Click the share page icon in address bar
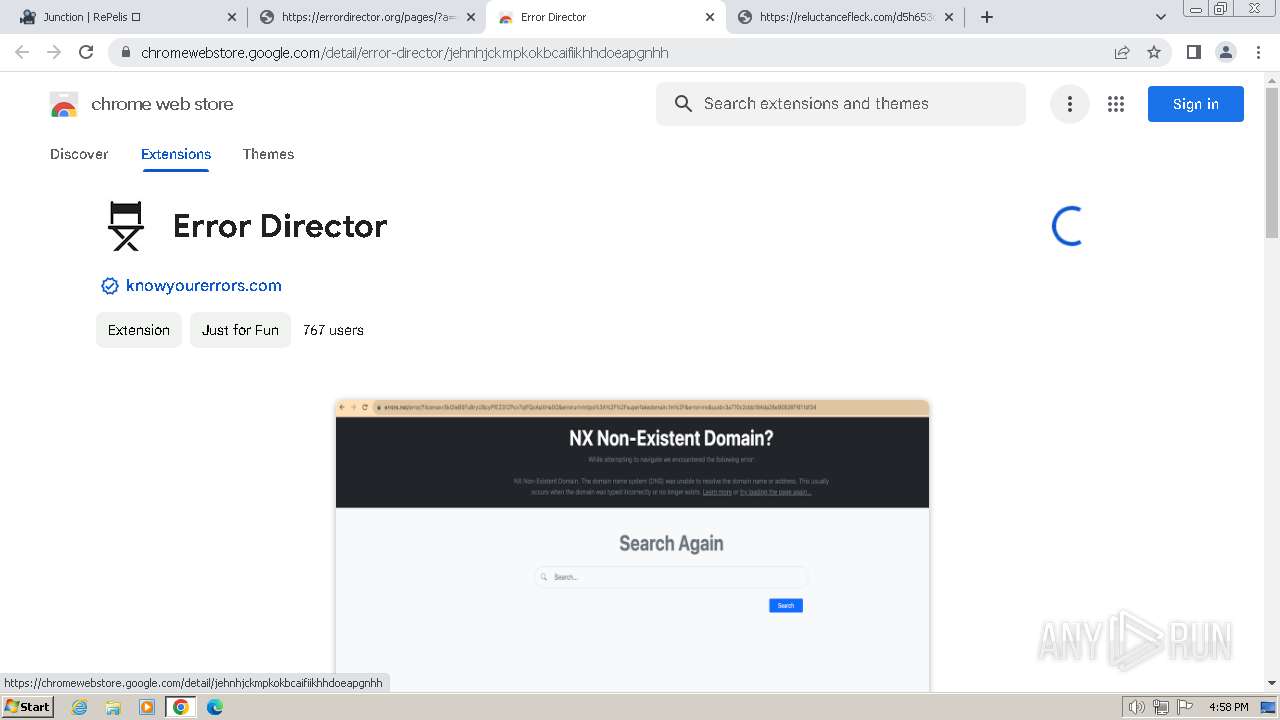Screen dimensions: 1280x720 1122,53
